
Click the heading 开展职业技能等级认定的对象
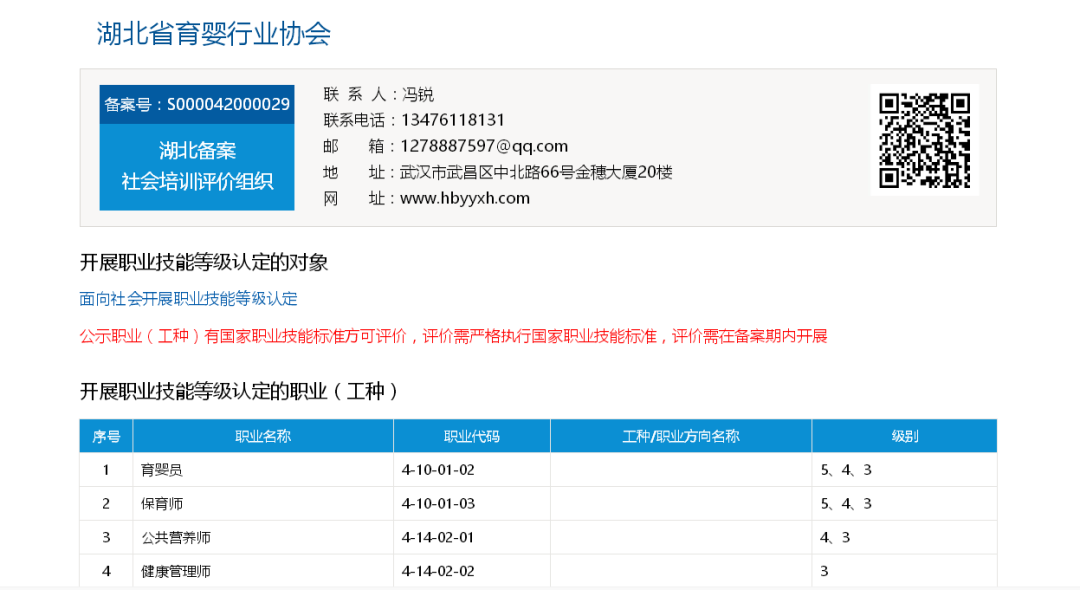204,262
